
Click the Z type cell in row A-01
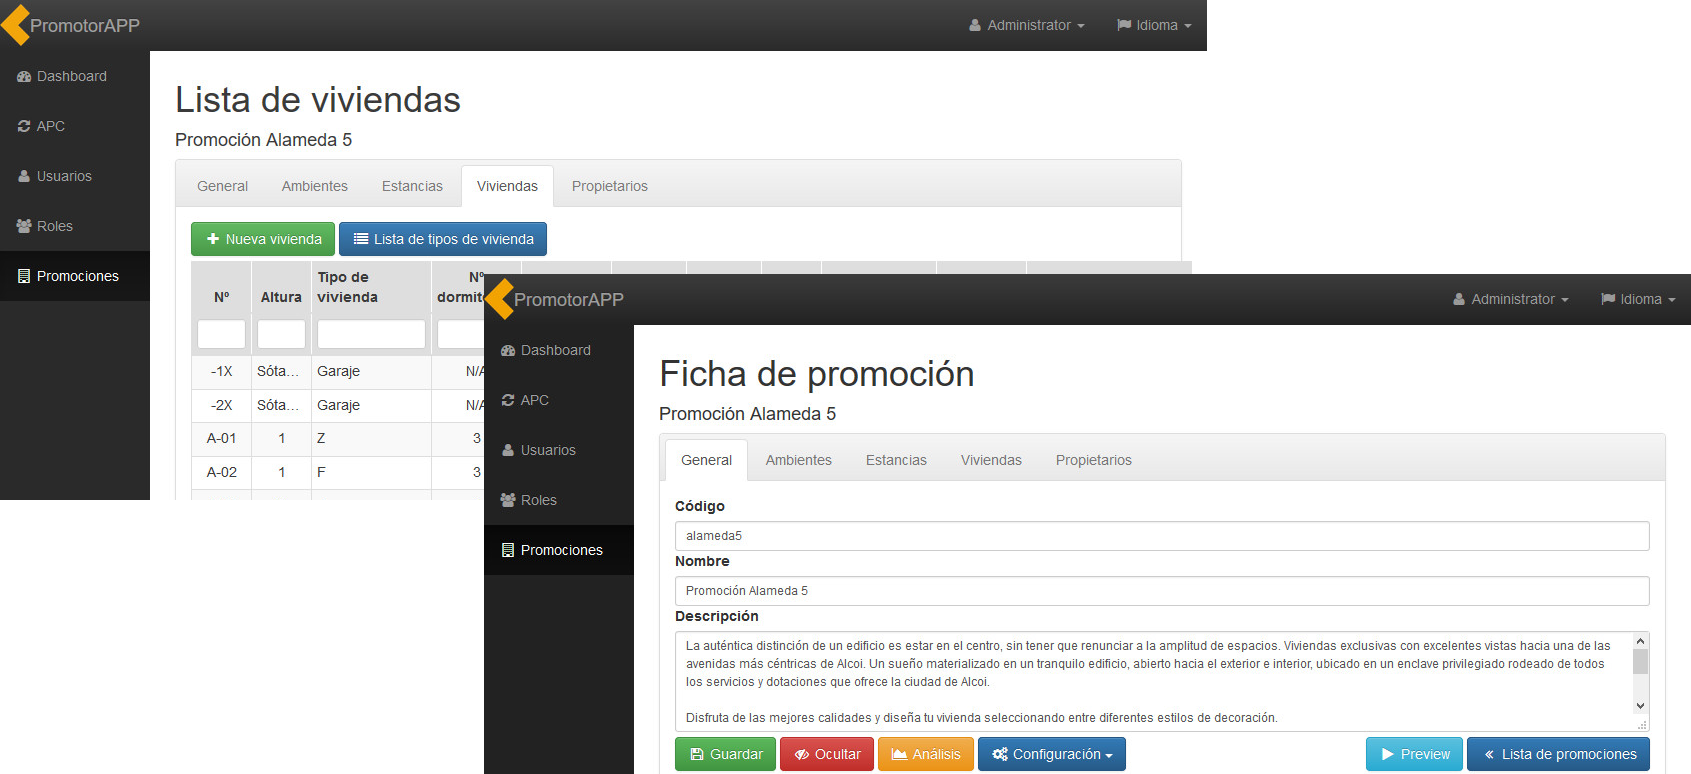pyautogui.click(x=371, y=438)
